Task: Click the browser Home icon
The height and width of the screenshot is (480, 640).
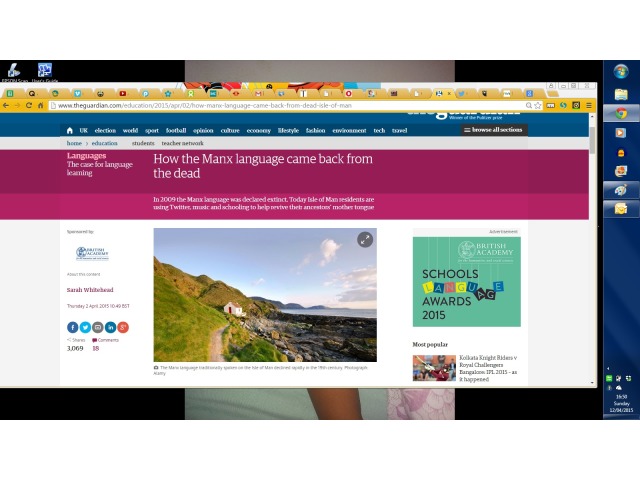Action: [x=40, y=105]
